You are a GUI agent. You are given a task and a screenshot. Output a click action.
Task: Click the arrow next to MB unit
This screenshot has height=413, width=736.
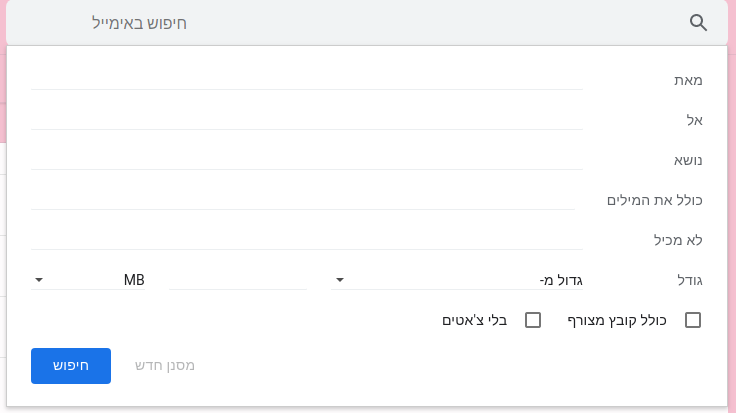pos(39,280)
